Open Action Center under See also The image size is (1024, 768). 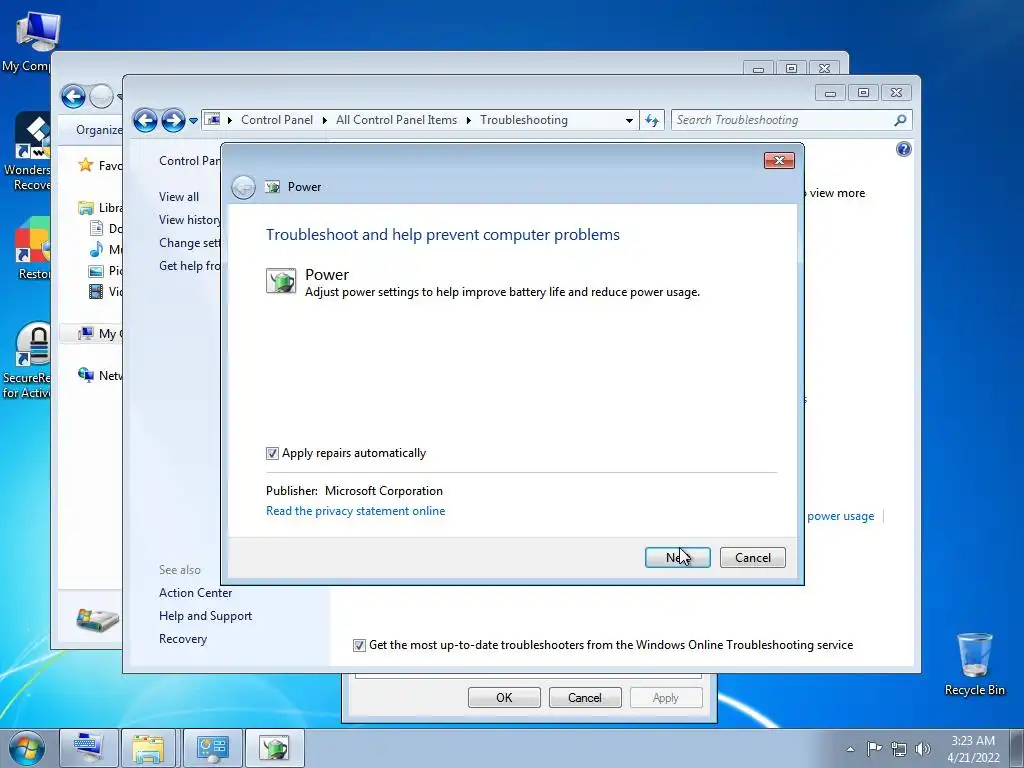click(x=195, y=592)
